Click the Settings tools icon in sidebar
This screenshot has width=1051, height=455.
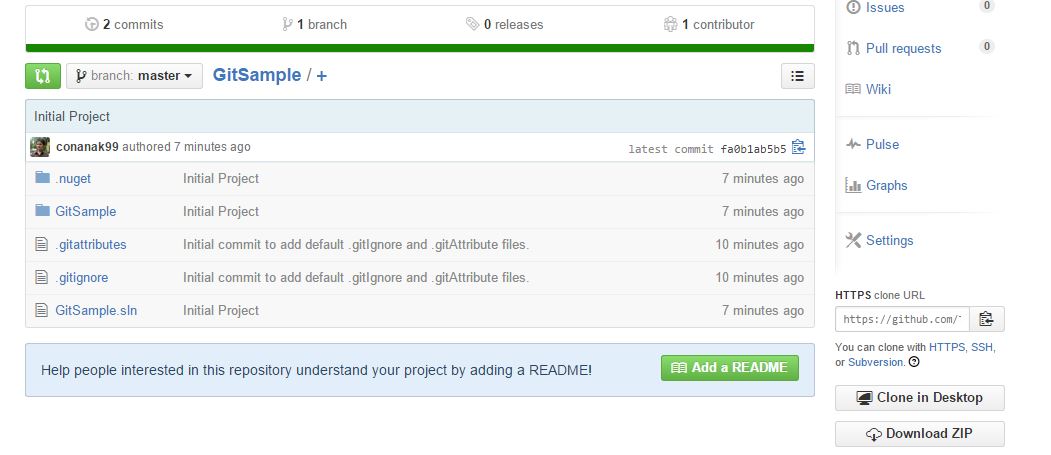pyautogui.click(x=853, y=240)
